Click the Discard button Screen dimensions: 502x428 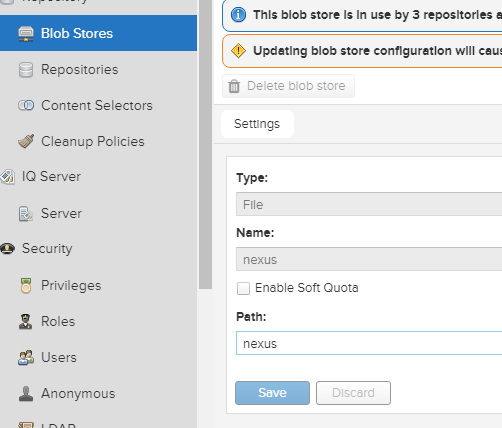tap(353, 393)
